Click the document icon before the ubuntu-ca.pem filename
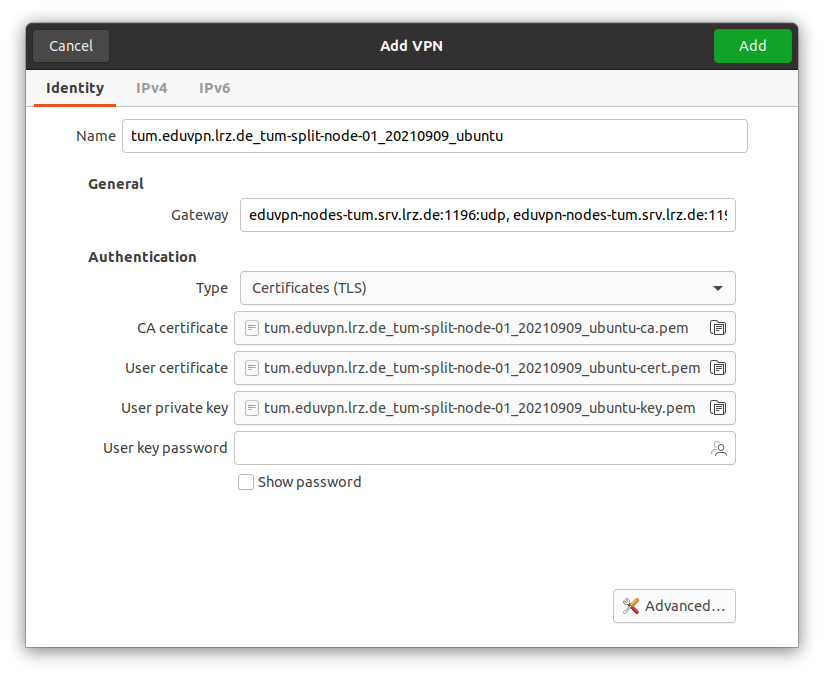The image size is (824, 676). (x=252, y=328)
